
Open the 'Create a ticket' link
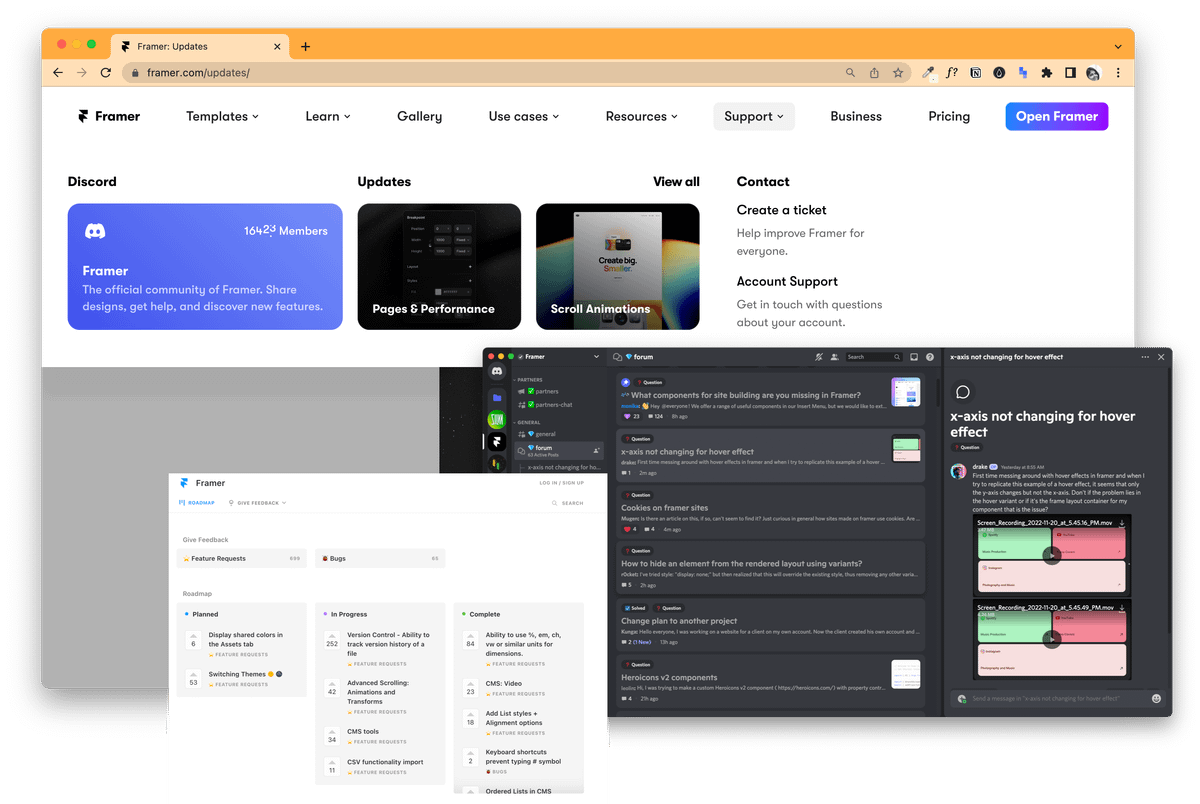tap(782, 210)
